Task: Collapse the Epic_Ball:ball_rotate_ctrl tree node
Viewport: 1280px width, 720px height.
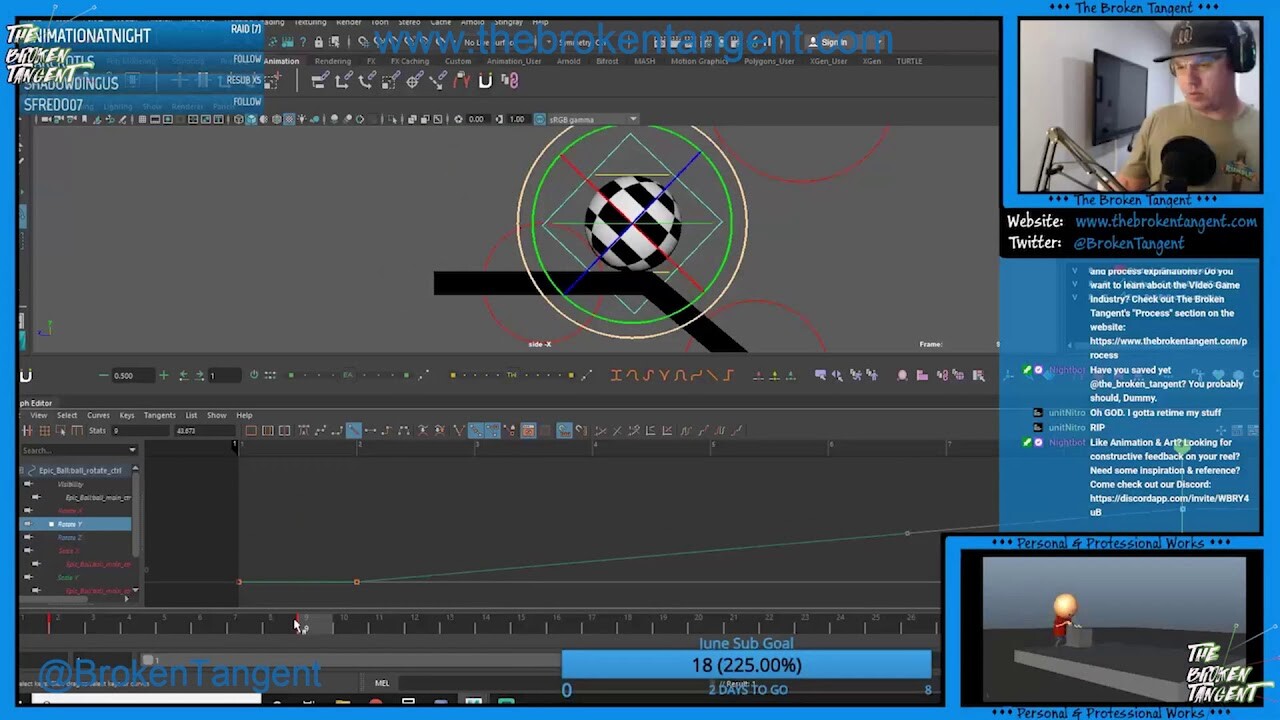Action: click(x=21, y=470)
